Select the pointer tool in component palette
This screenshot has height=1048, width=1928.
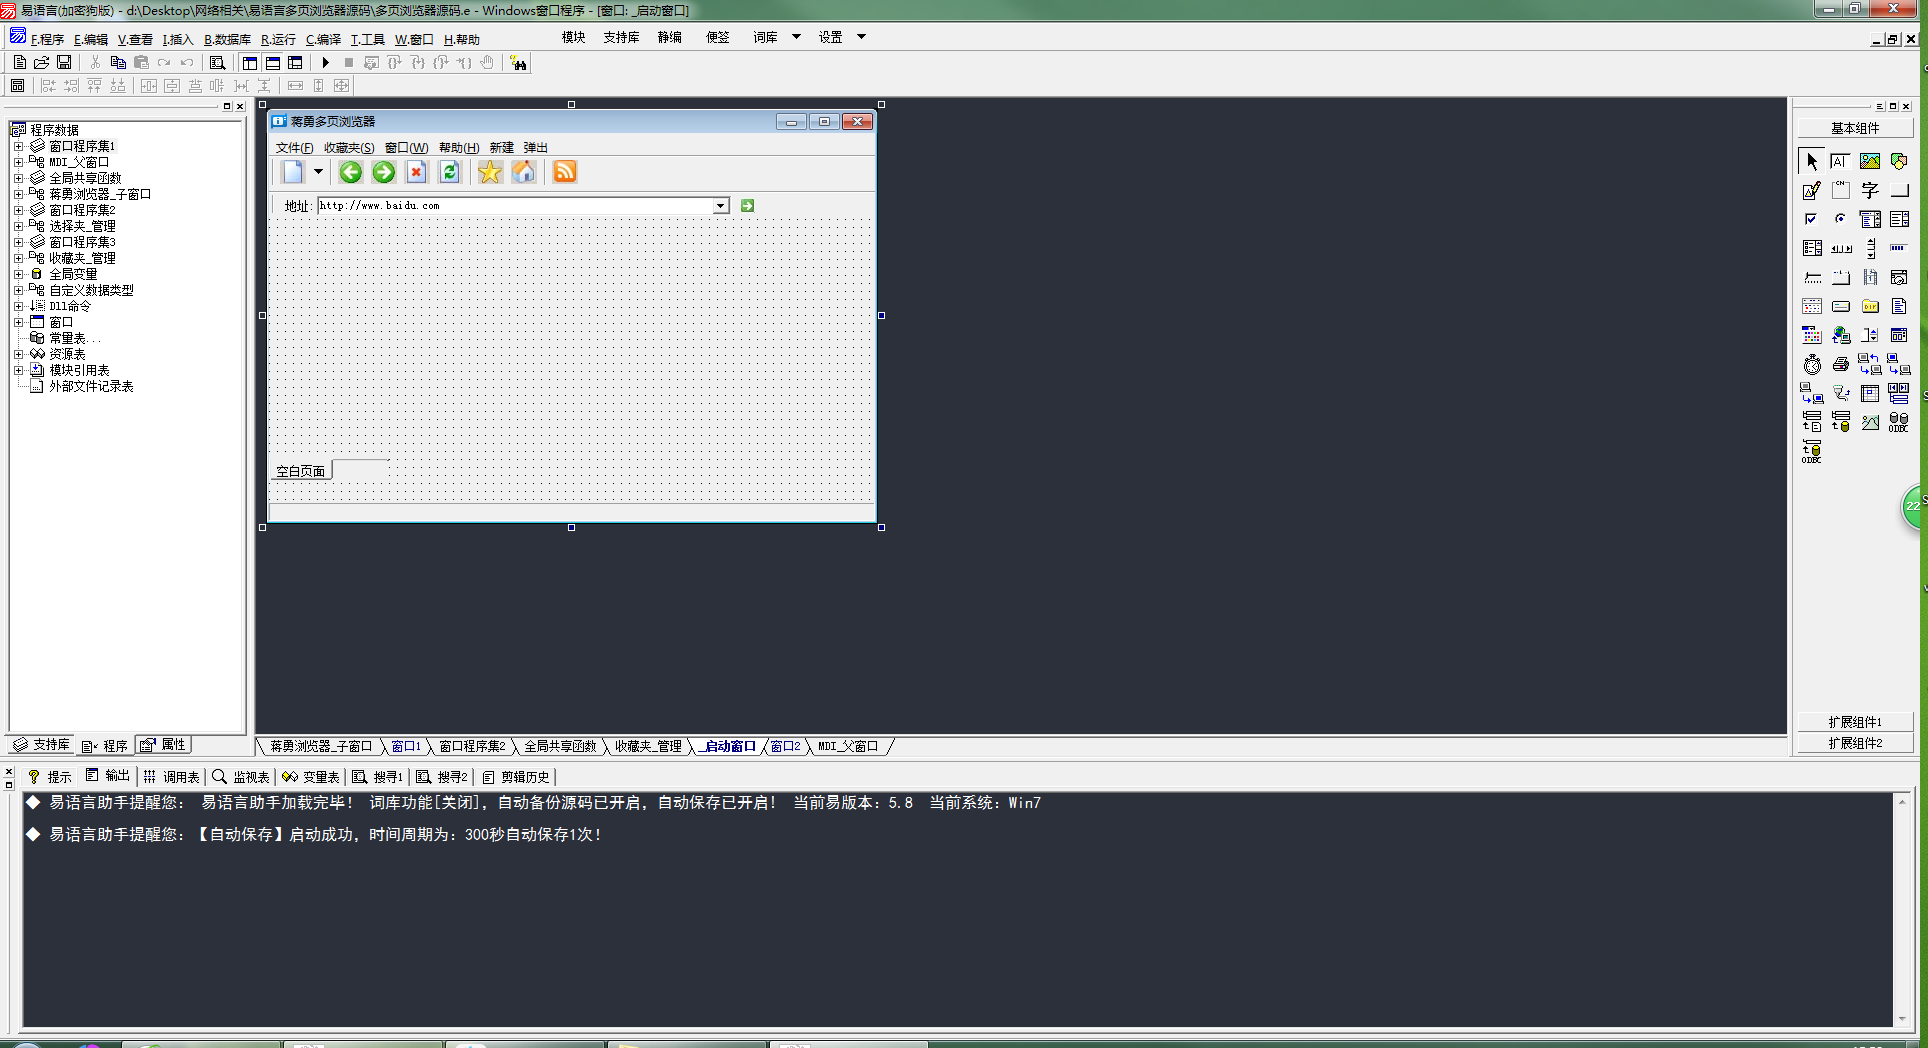1812,161
